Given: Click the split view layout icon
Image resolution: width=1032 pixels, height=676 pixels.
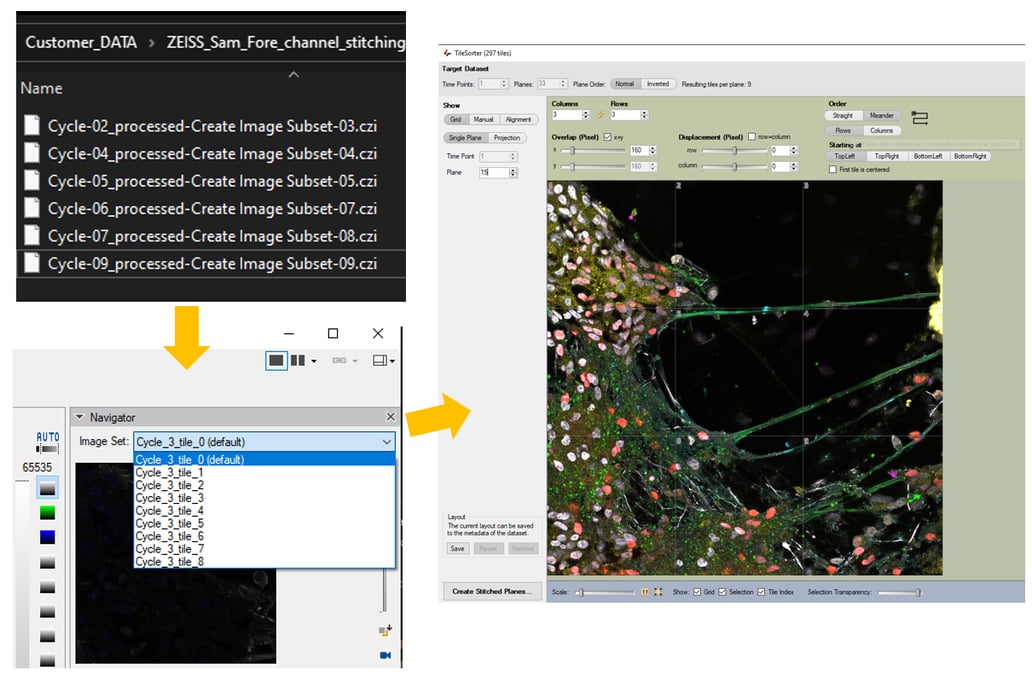Looking at the screenshot, I should pyautogui.click(x=298, y=360).
